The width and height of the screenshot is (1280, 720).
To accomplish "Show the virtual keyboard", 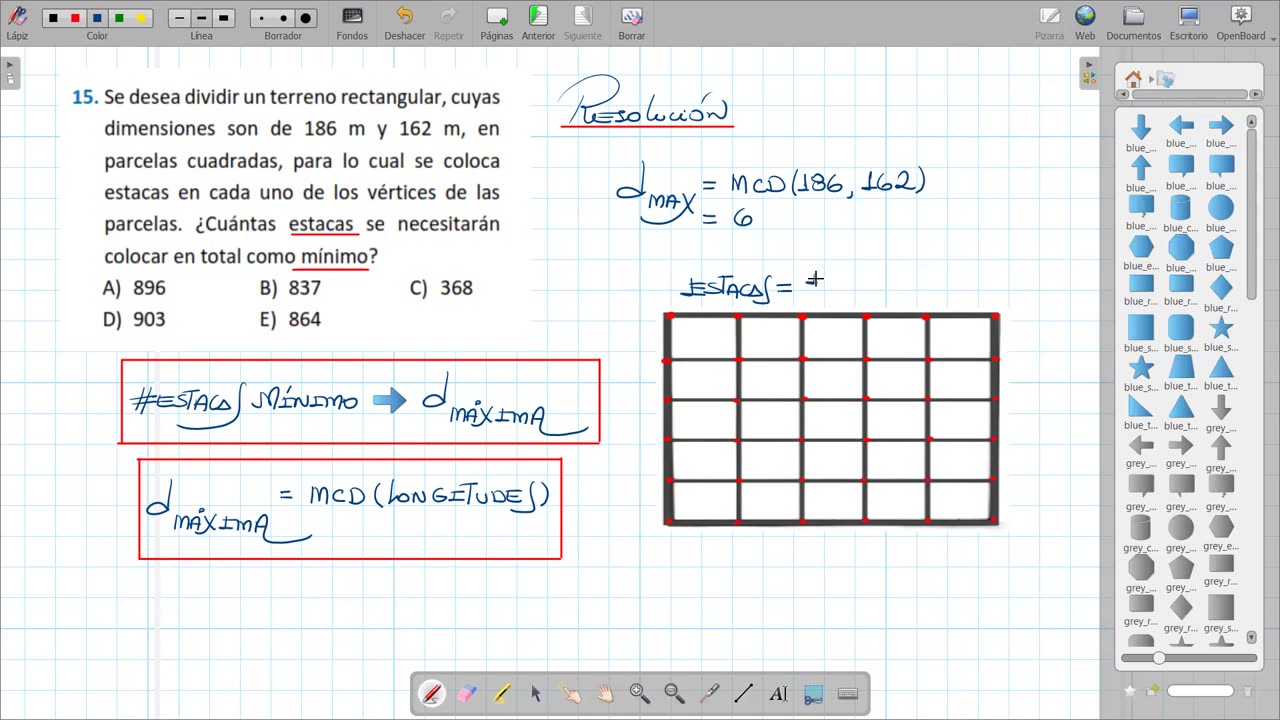I will point(848,693).
